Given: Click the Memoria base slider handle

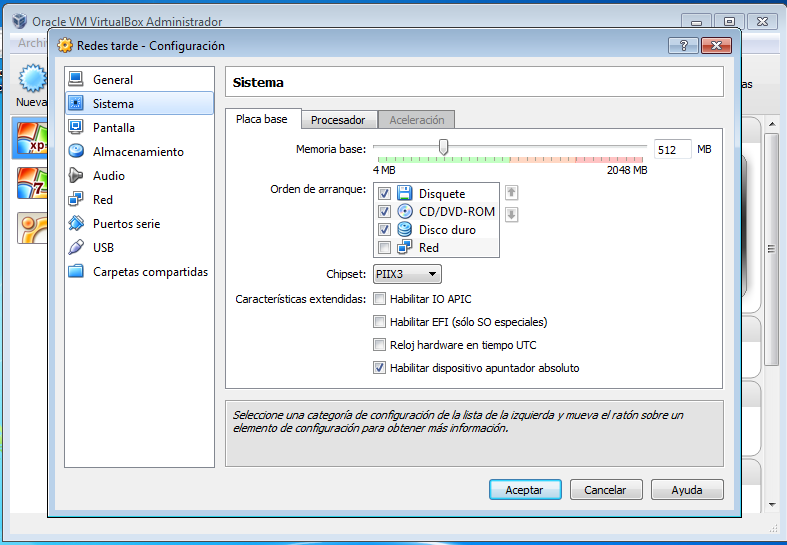Looking at the screenshot, I should pyautogui.click(x=443, y=147).
